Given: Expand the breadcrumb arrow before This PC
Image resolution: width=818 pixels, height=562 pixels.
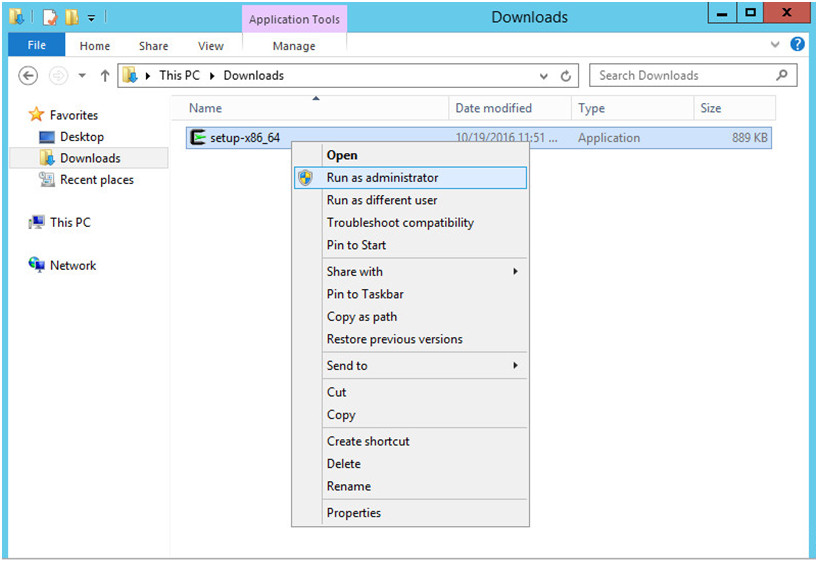Looking at the screenshot, I should pyautogui.click(x=148, y=76).
